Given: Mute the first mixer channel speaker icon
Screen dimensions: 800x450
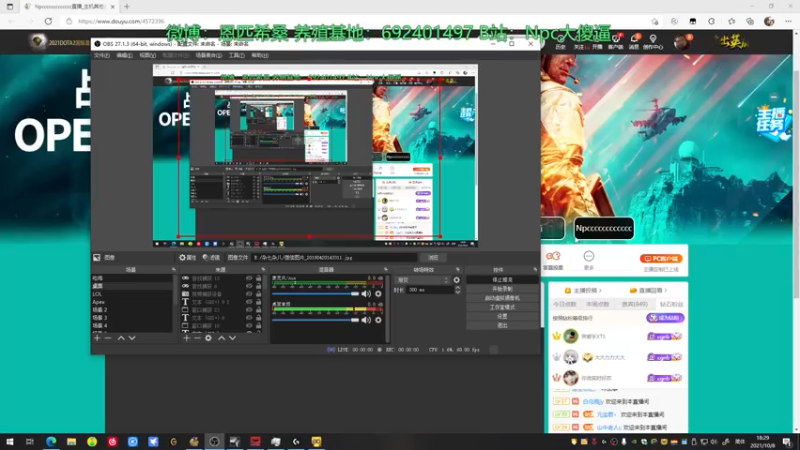Looking at the screenshot, I should (x=366, y=294).
